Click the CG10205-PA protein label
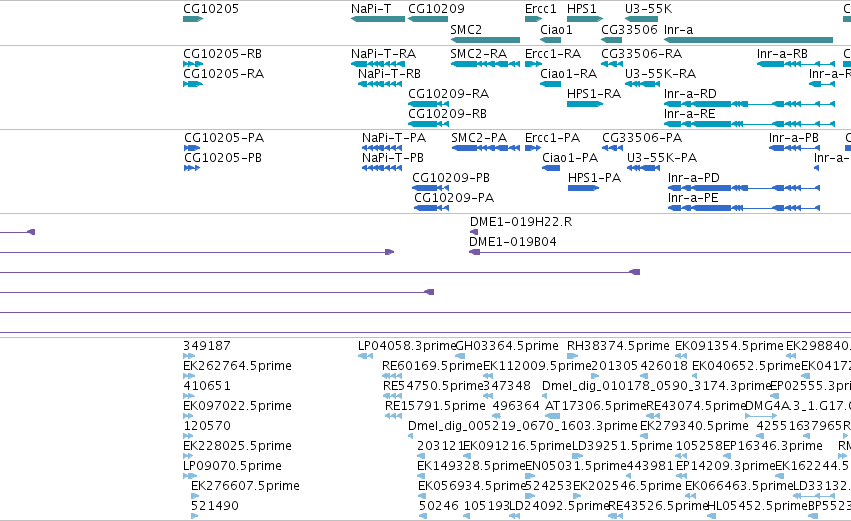The height and width of the screenshot is (521, 851). tap(224, 138)
